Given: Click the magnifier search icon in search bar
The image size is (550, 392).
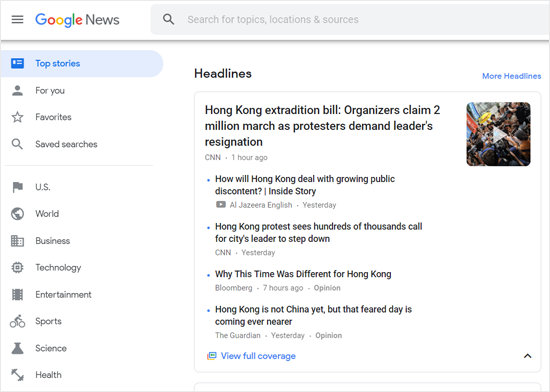Looking at the screenshot, I should point(168,19).
